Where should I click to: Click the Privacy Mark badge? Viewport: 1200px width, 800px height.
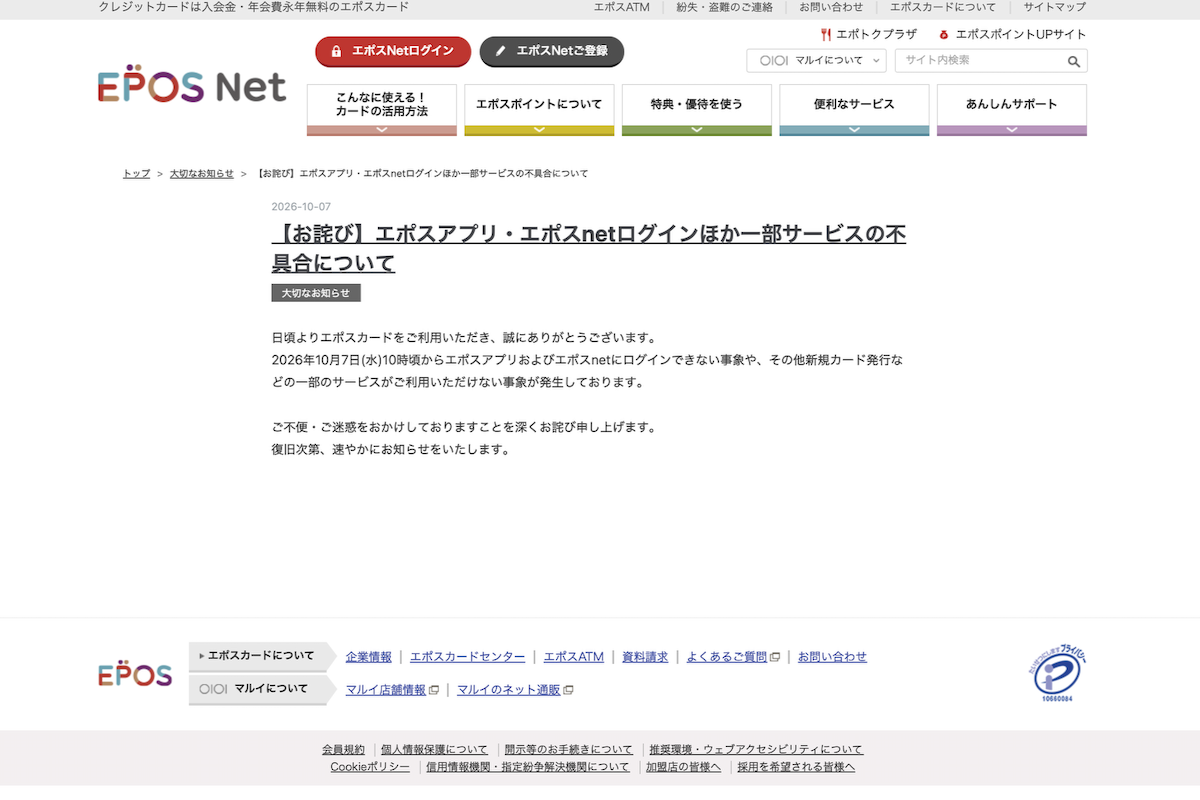(x=1058, y=675)
